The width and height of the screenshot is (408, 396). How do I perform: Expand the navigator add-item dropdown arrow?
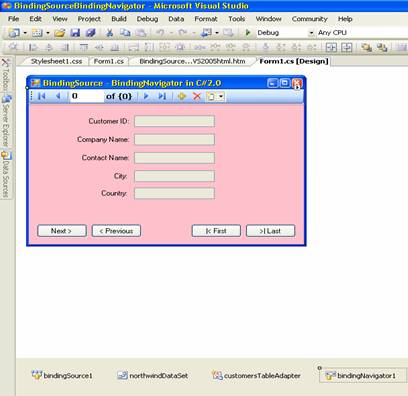(x=221, y=97)
